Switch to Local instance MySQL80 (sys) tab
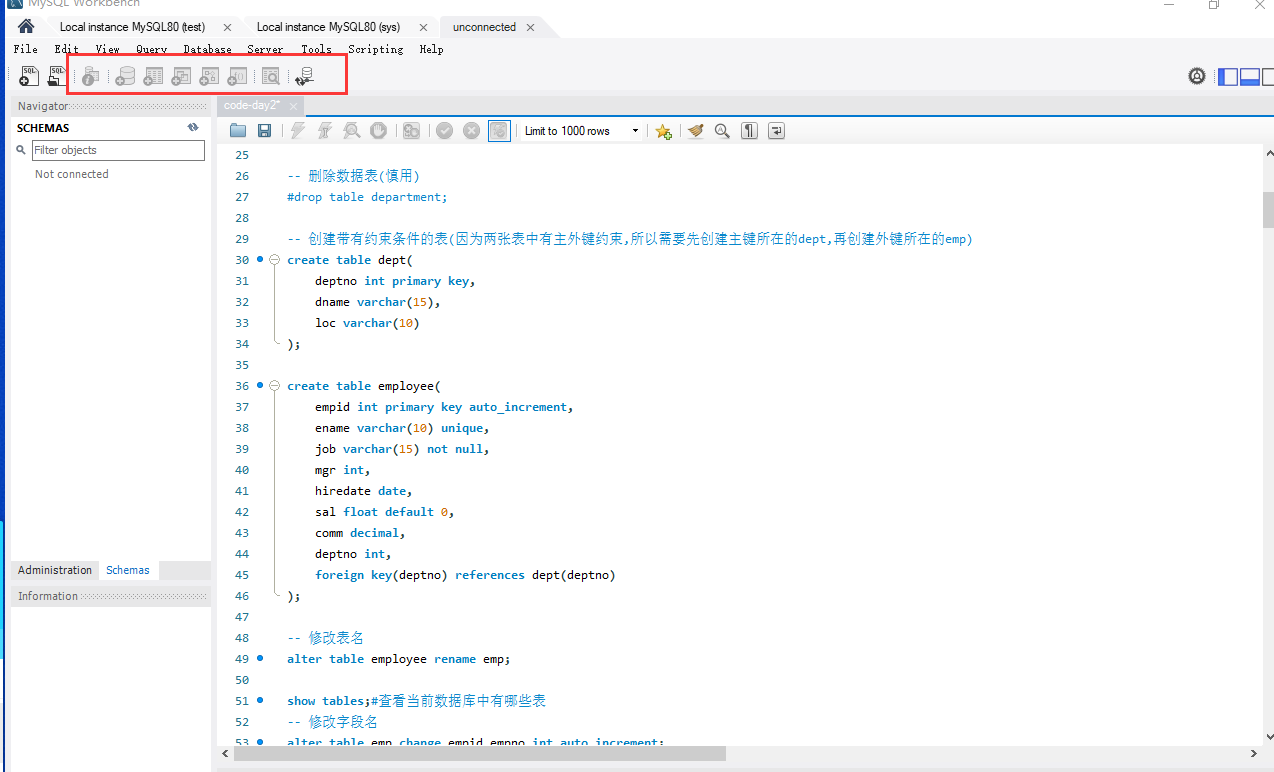Screen dimensions: 1274x772 (x=328, y=27)
